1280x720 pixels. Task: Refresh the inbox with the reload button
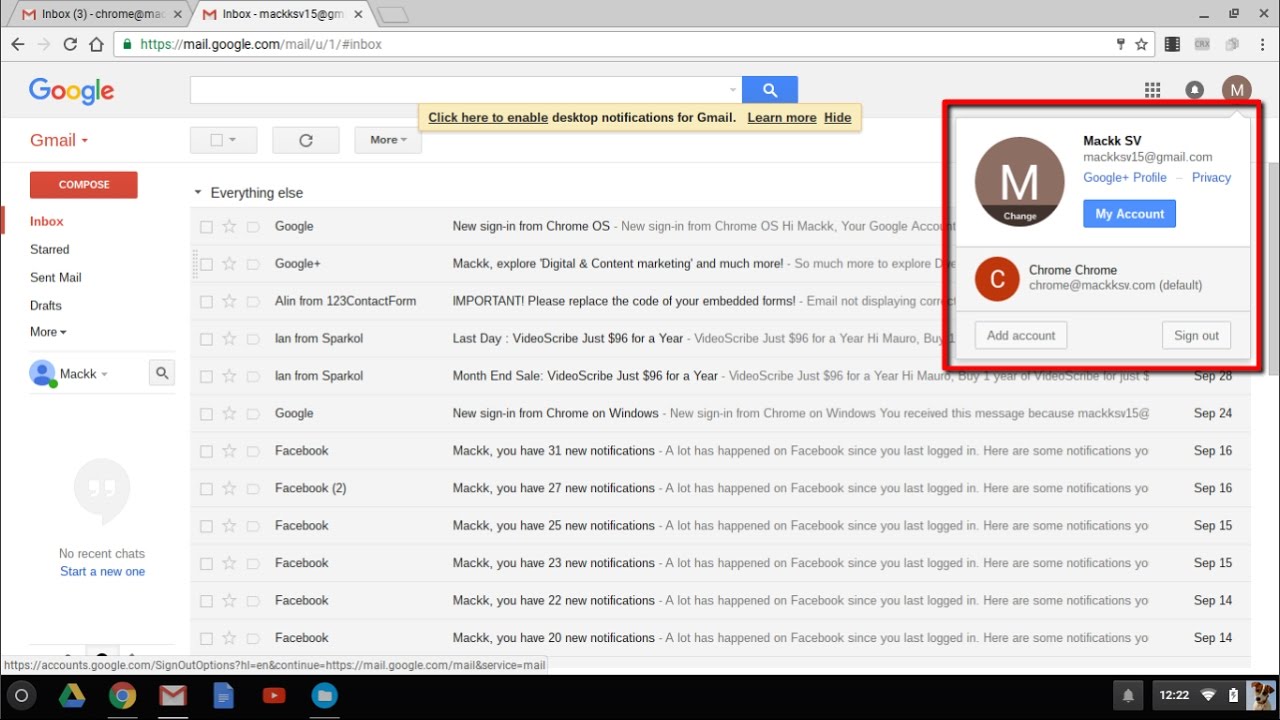(x=306, y=140)
